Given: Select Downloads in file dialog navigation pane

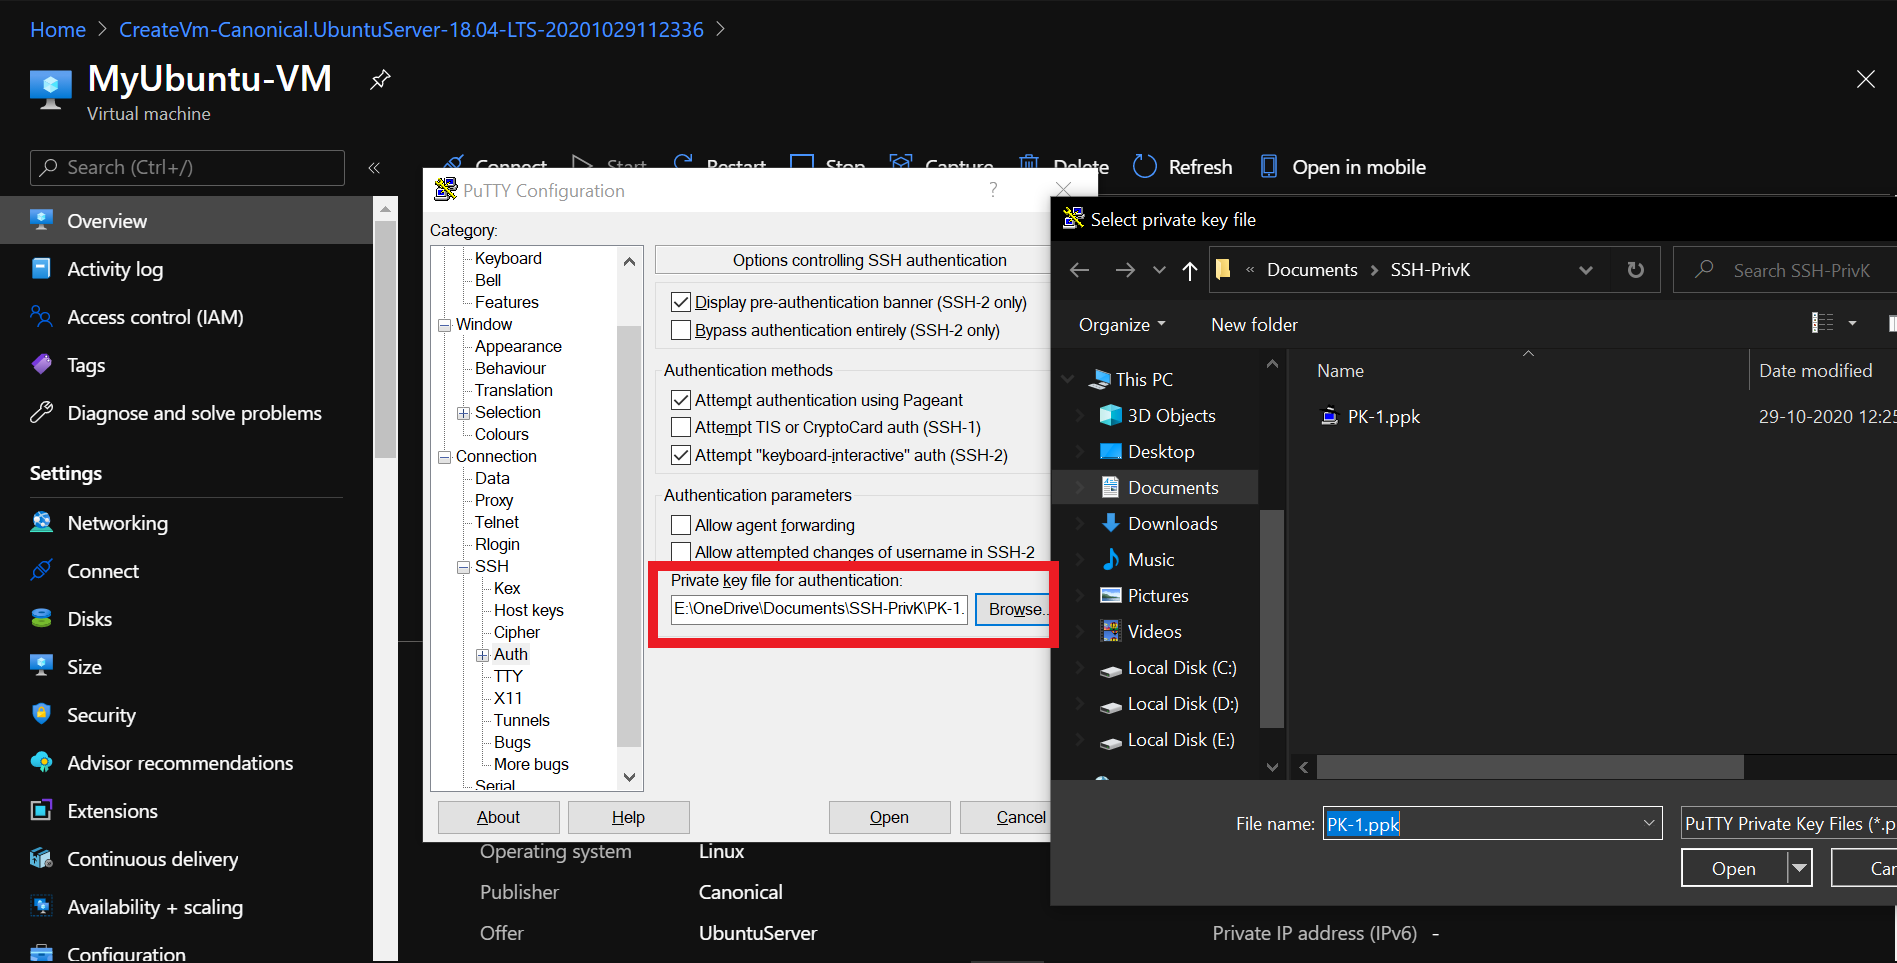Looking at the screenshot, I should (x=1172, y=523).
